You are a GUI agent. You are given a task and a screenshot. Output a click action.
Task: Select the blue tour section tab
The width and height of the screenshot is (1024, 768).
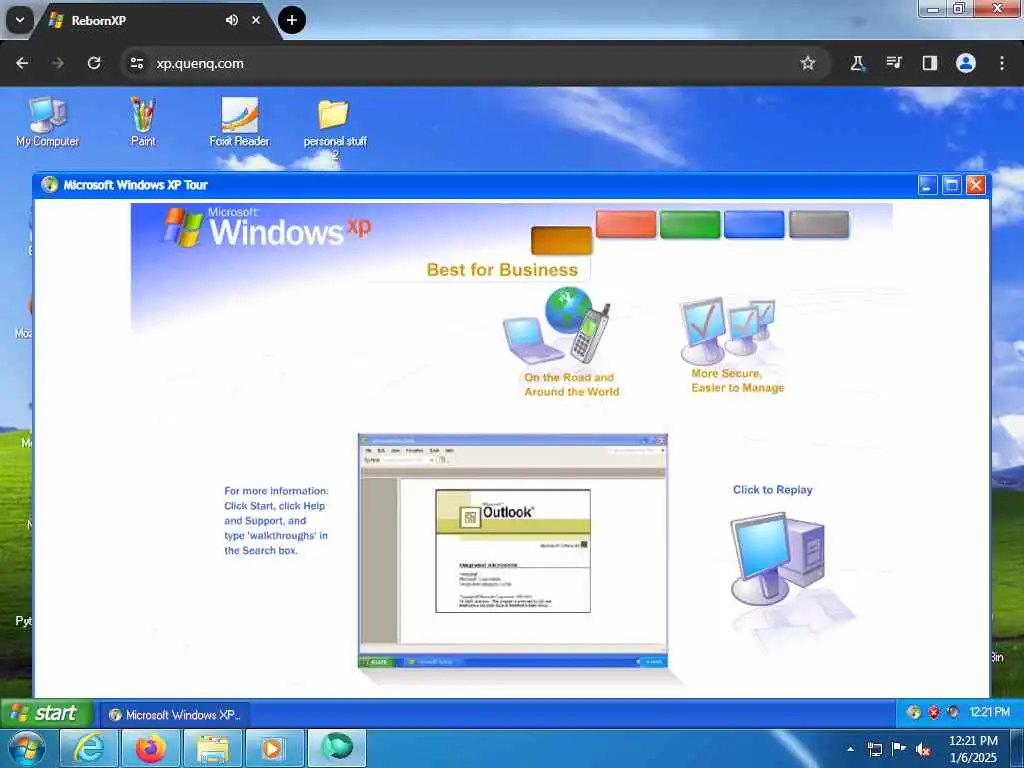click(754, 224)
